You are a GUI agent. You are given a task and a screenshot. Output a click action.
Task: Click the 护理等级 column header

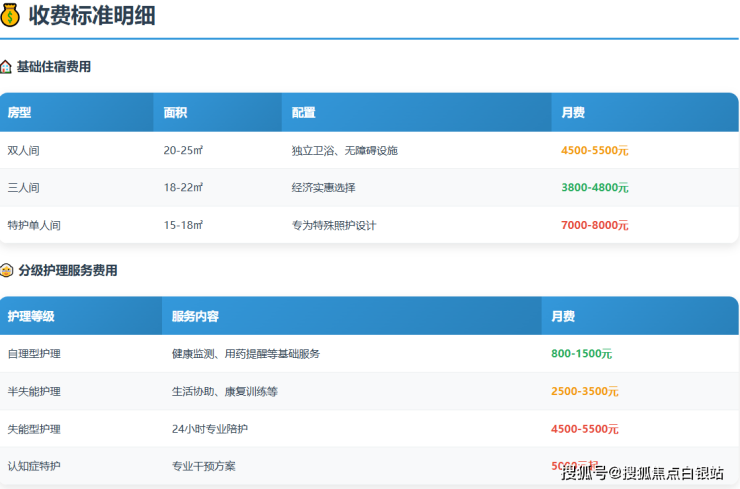pyautogui.click(x=31, y=316)
